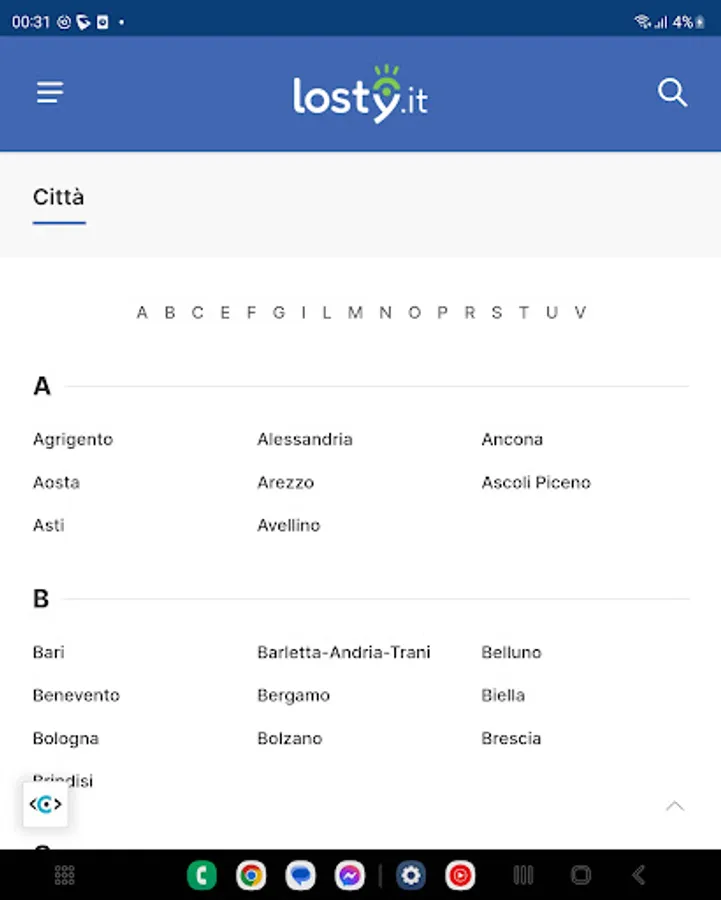Image resolution: width=721 pixels, height=900 pixels.
Task: Open the Bologna city link
Action: click(66, 738)
